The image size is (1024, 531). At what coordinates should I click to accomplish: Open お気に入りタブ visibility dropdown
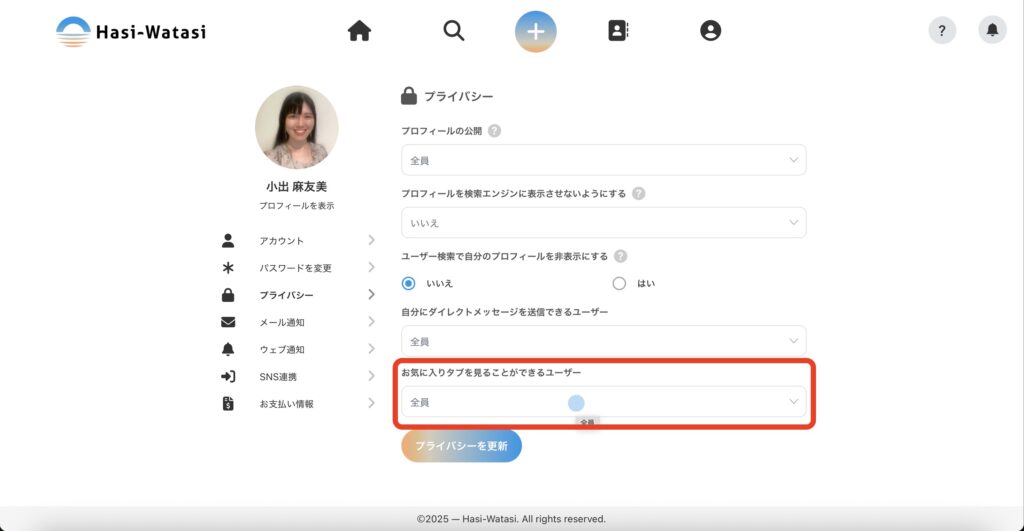coord(603,402)
